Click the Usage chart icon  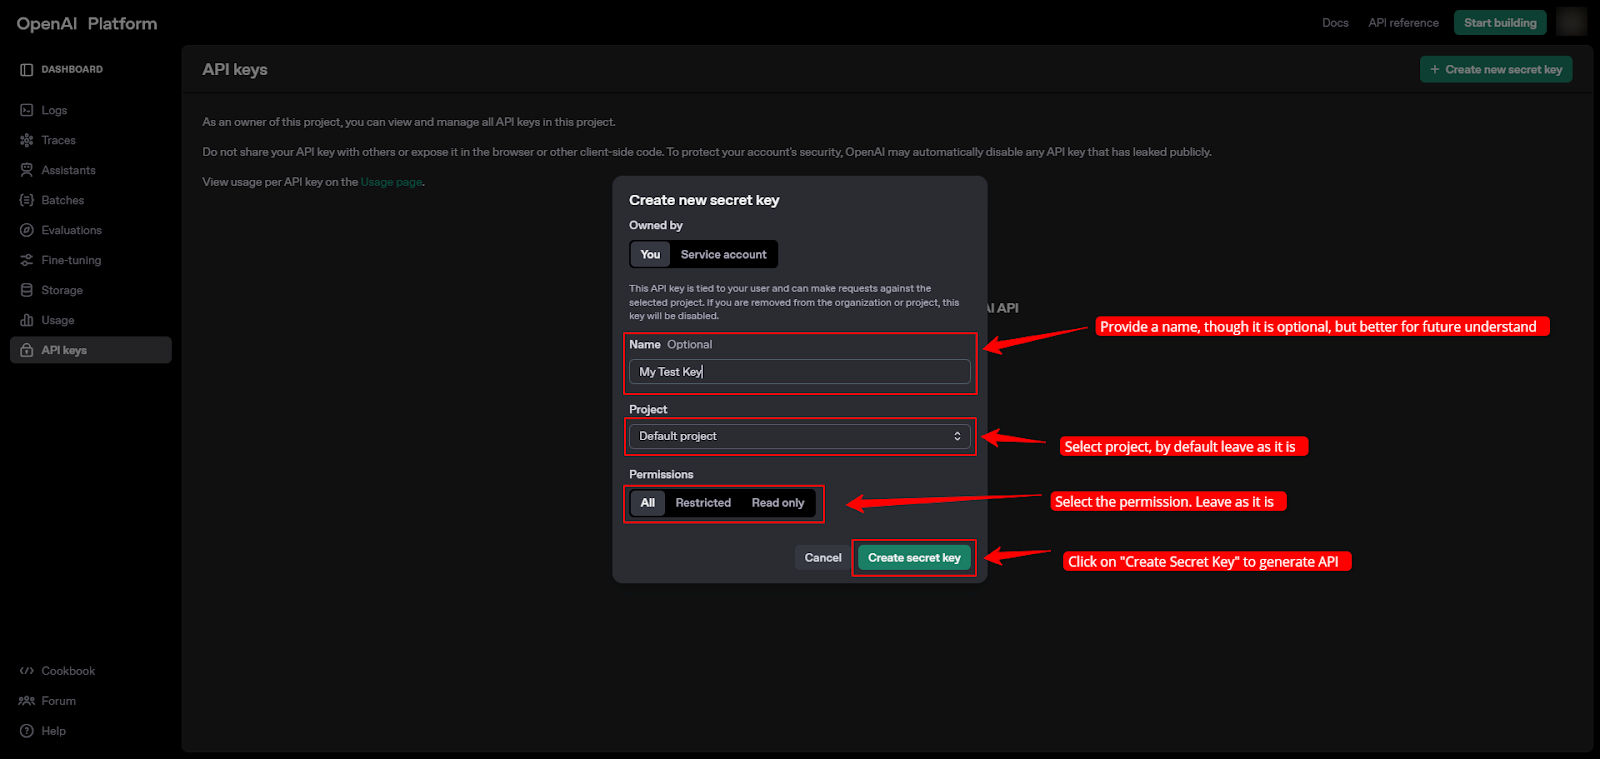[27, 320]
